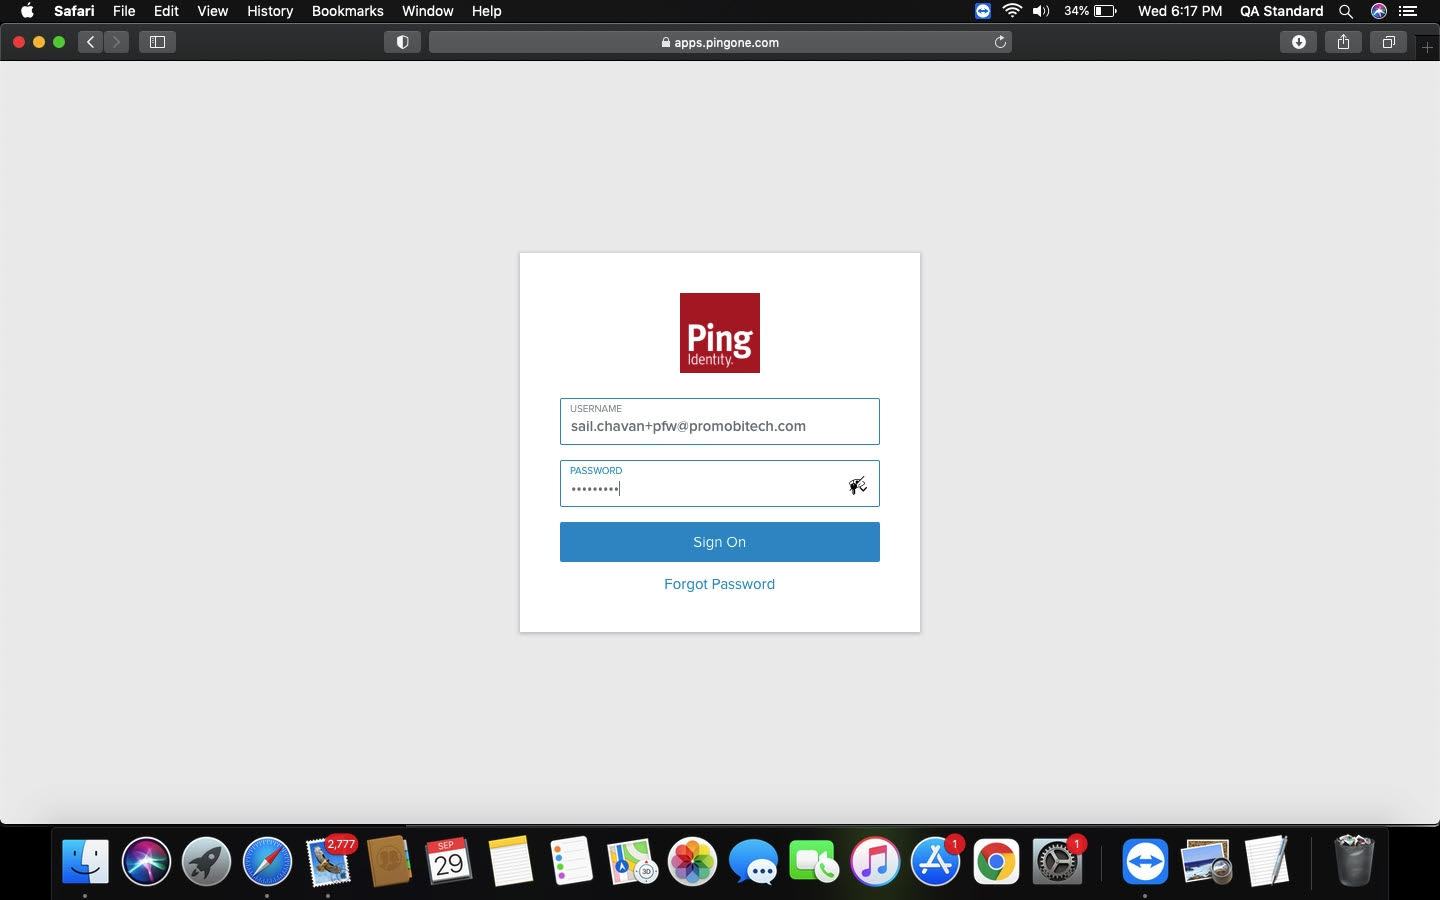1440x900 pixels.
Task: Open the Messages app in Dock
Action: pyautogui.click(x=753, y=861)
